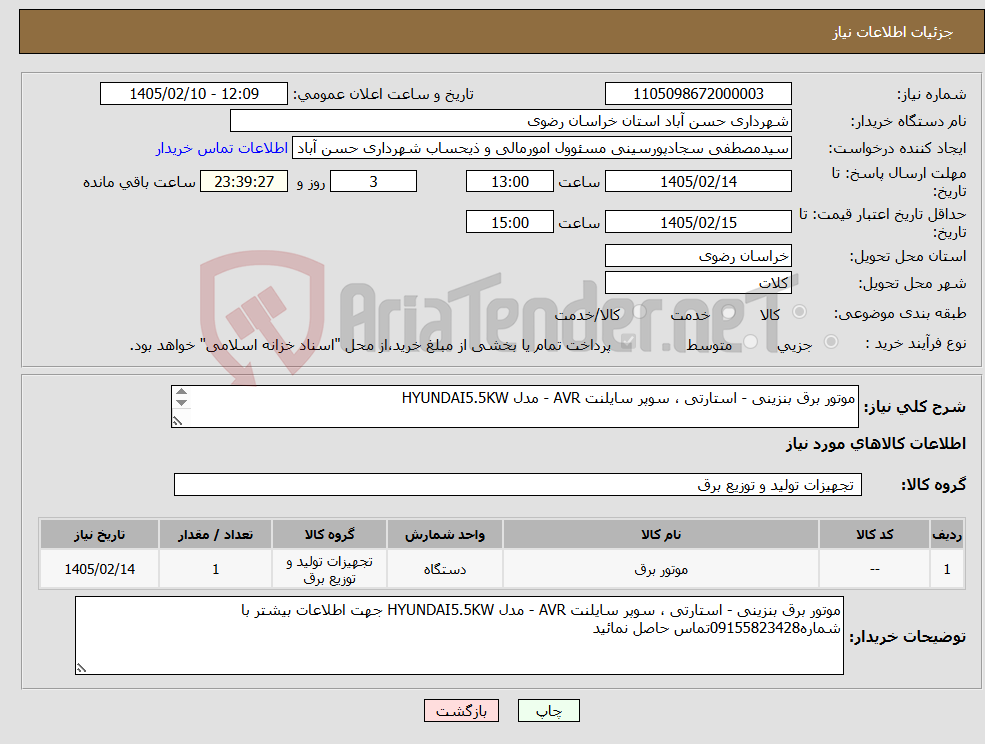
Task: Click the price validity time 15:00 field
Action: (x=509, y=222)
